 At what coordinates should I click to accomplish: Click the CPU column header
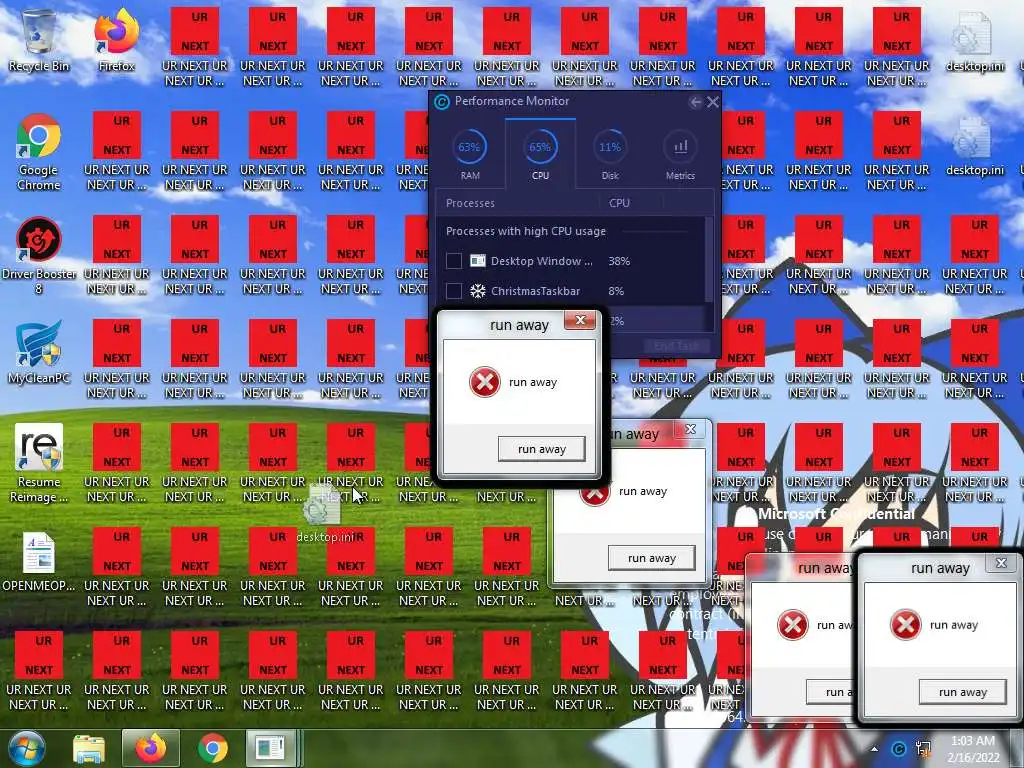point(619,203)
